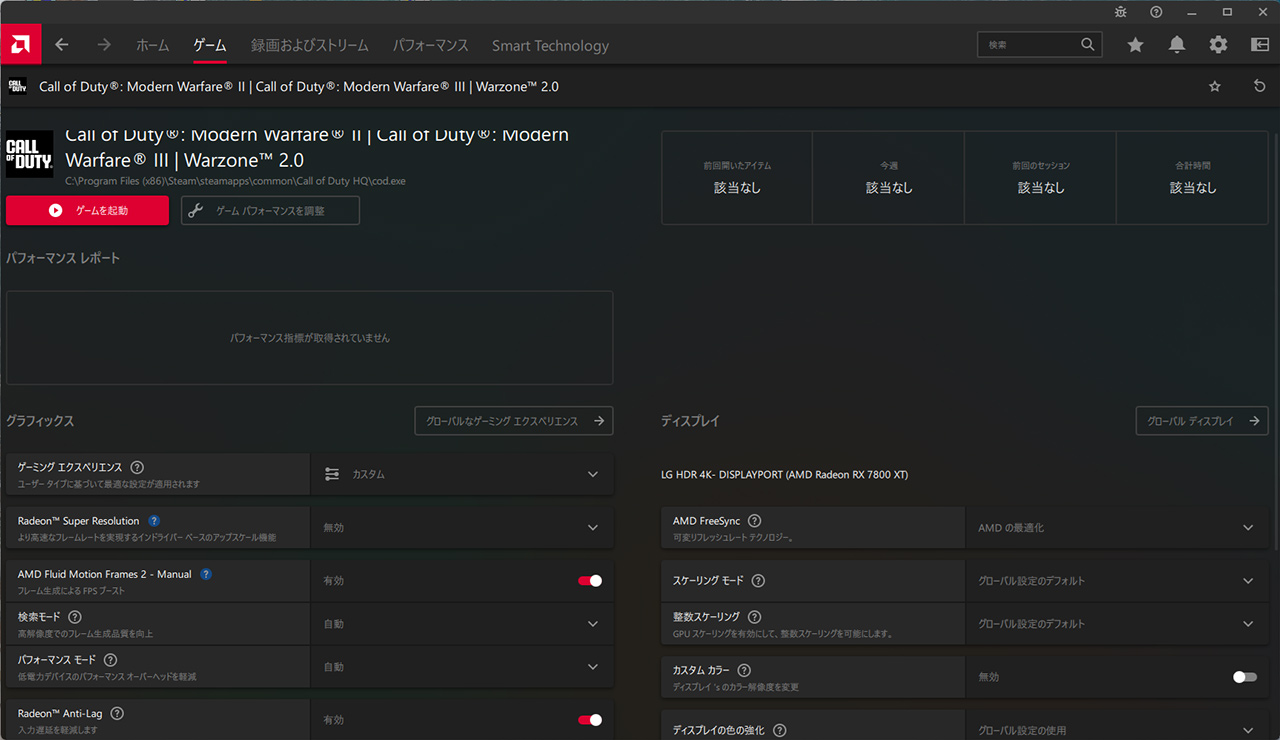Go back with the left arrow
Screen dimensions: 1280x740
(x=62, y=45)
